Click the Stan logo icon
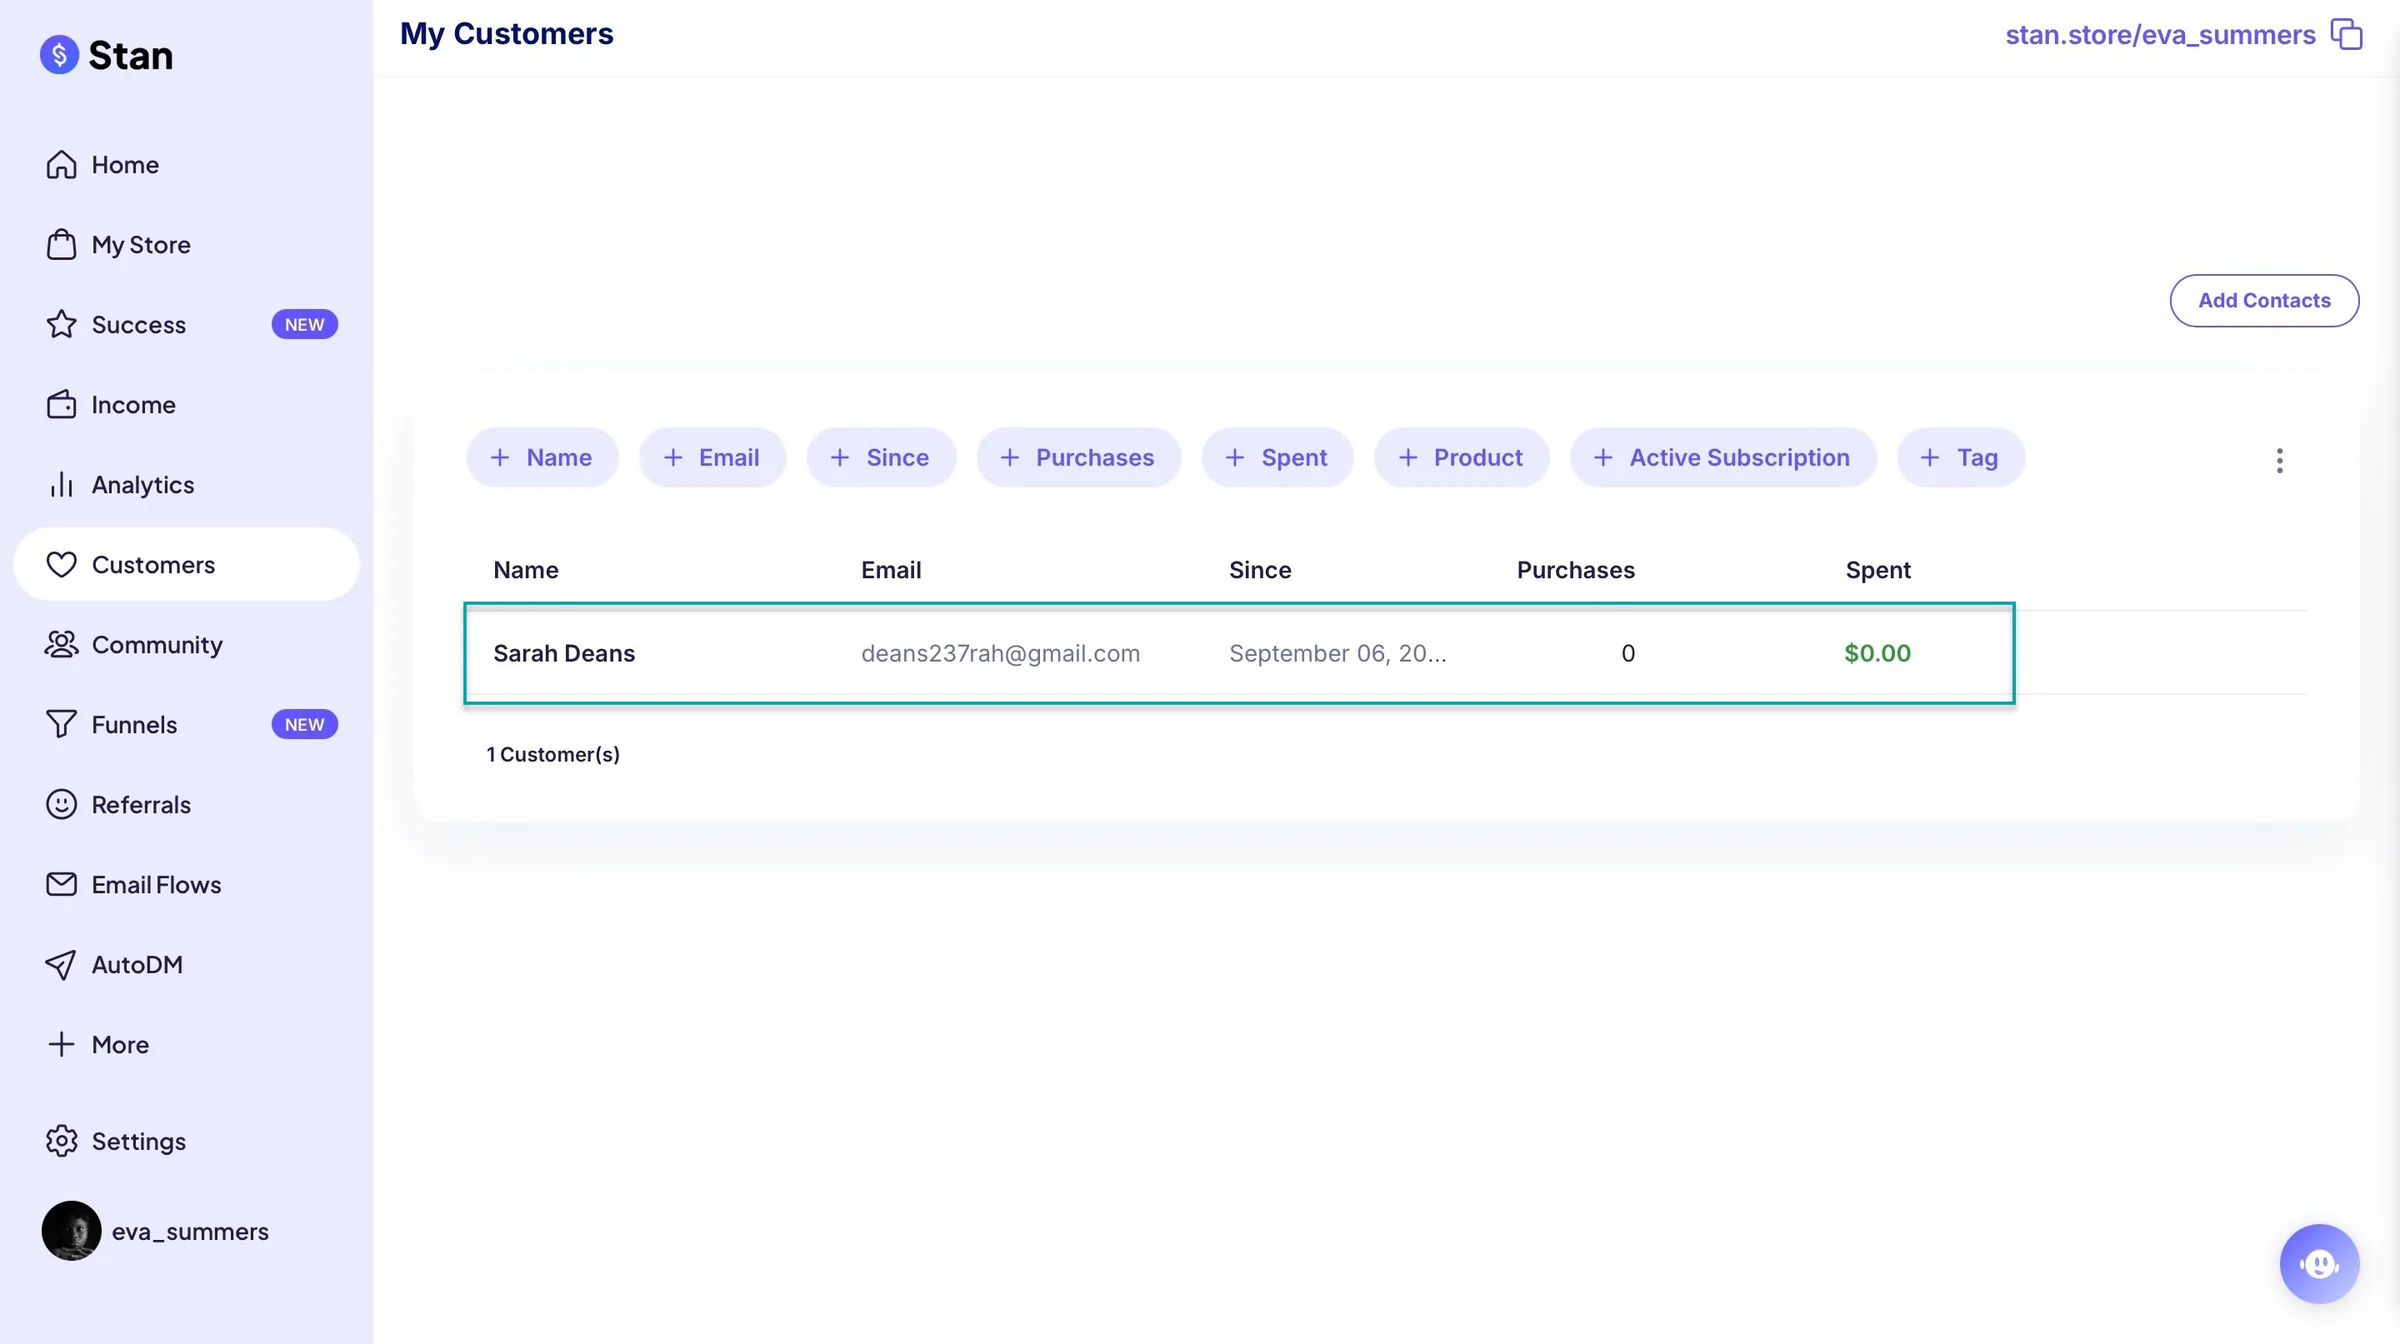 (x=59, y=55)
